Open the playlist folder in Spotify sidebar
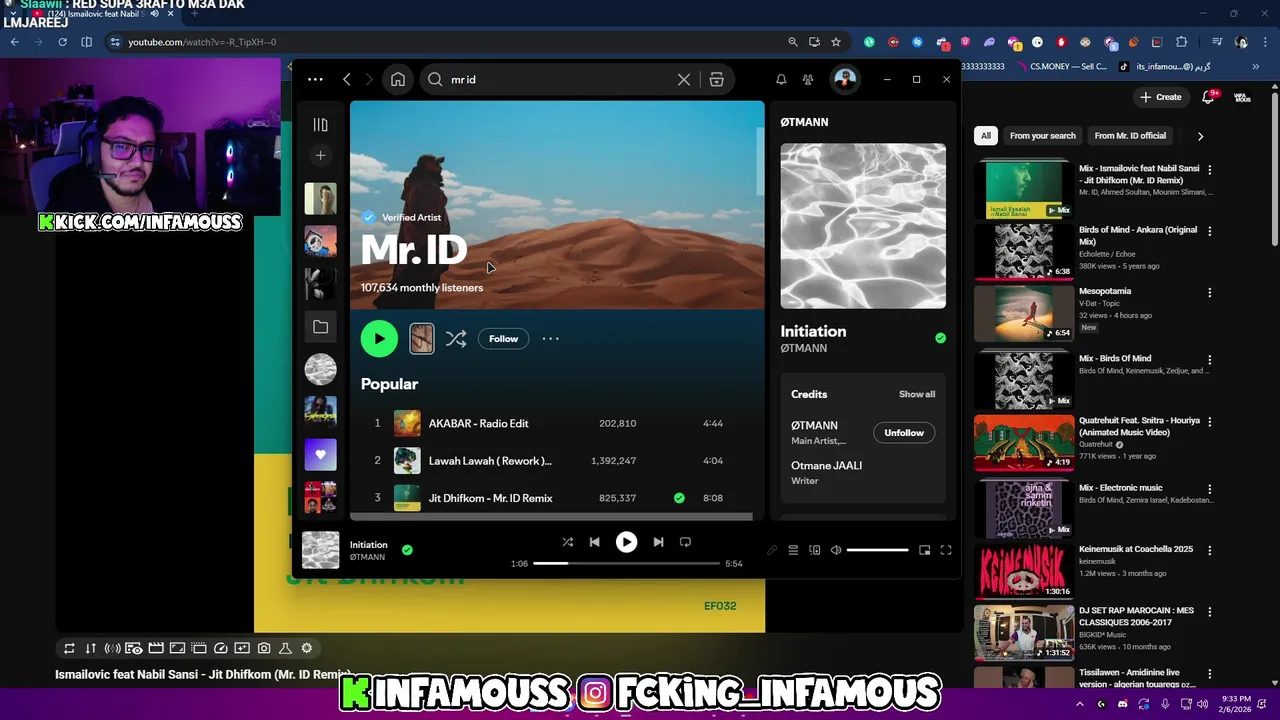This screenshot has width=1280, height=720. point(320,327)
